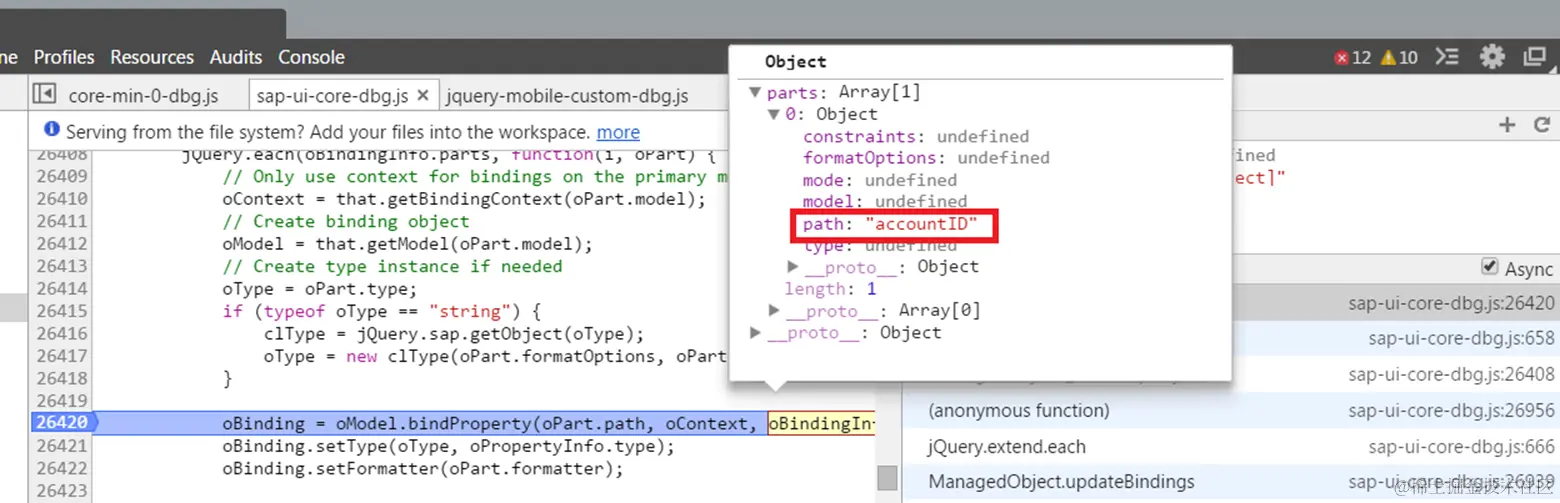Open source link sap-ui-core-dbg.js:666

coord(1462,446)
